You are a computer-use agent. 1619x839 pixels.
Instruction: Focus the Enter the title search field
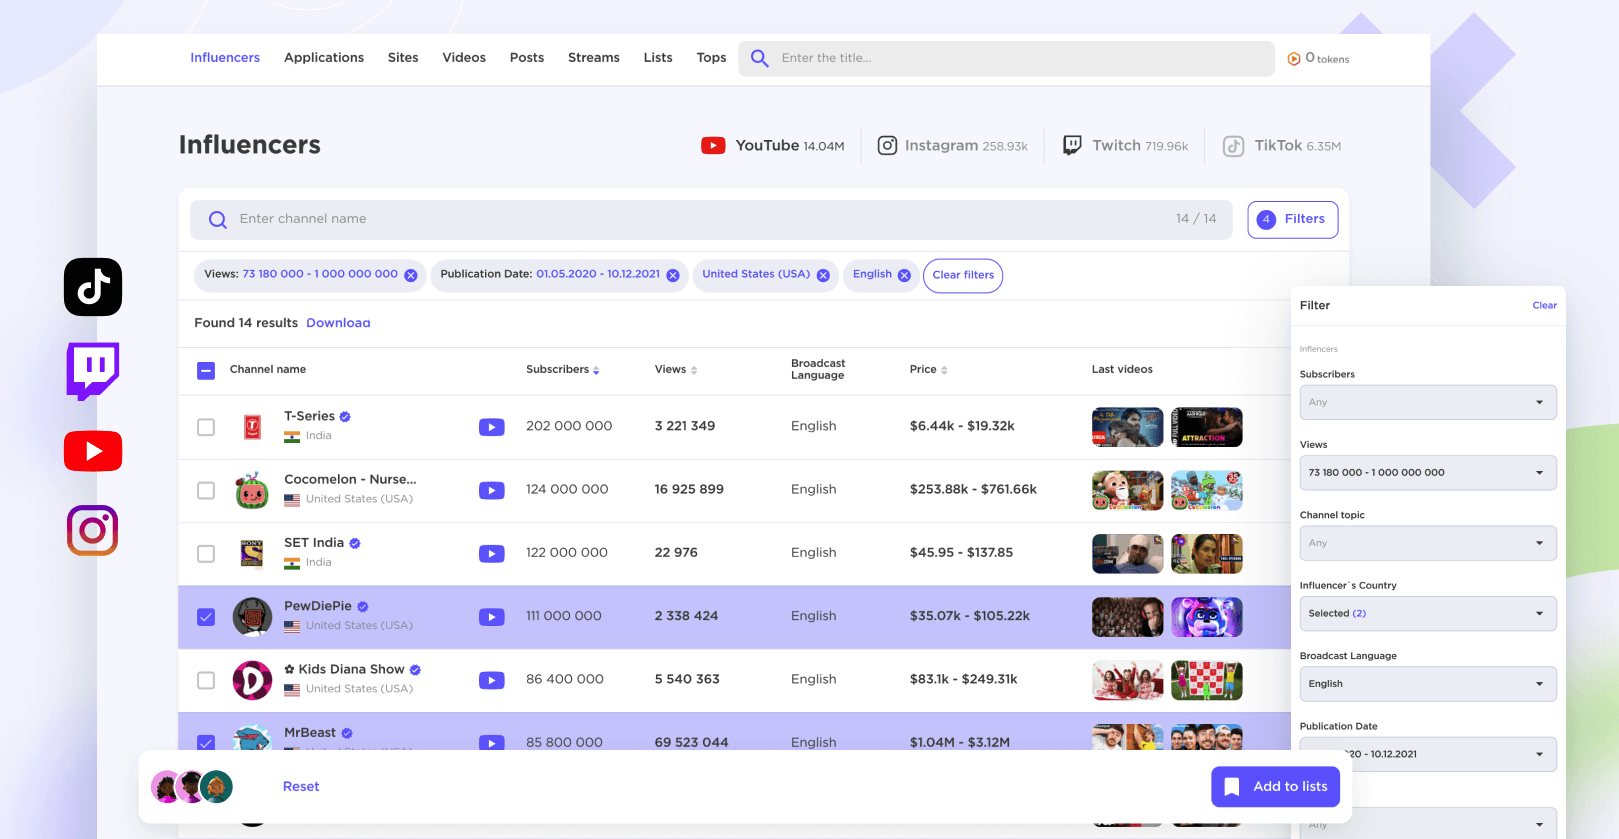pos(1007,58)
